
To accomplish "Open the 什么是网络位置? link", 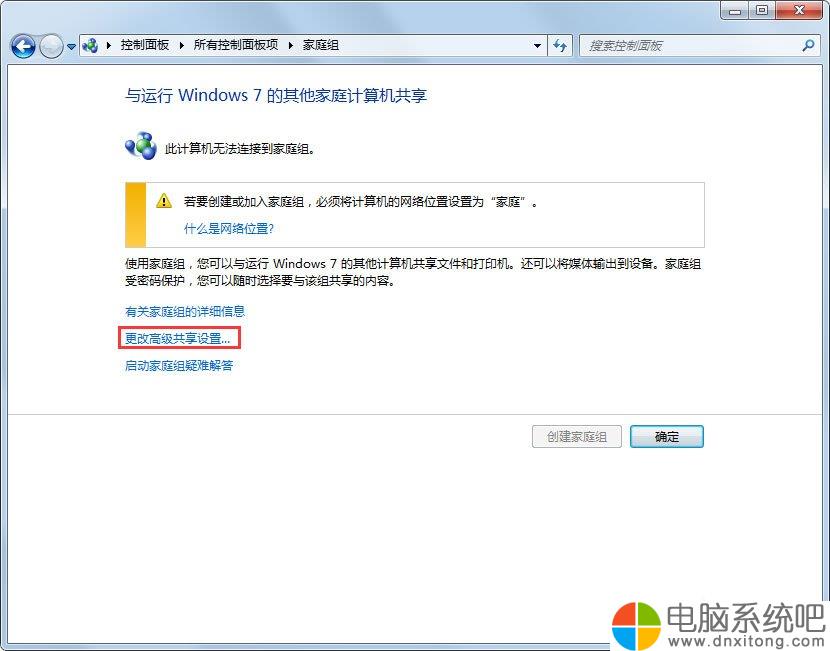I will point(229,229).
